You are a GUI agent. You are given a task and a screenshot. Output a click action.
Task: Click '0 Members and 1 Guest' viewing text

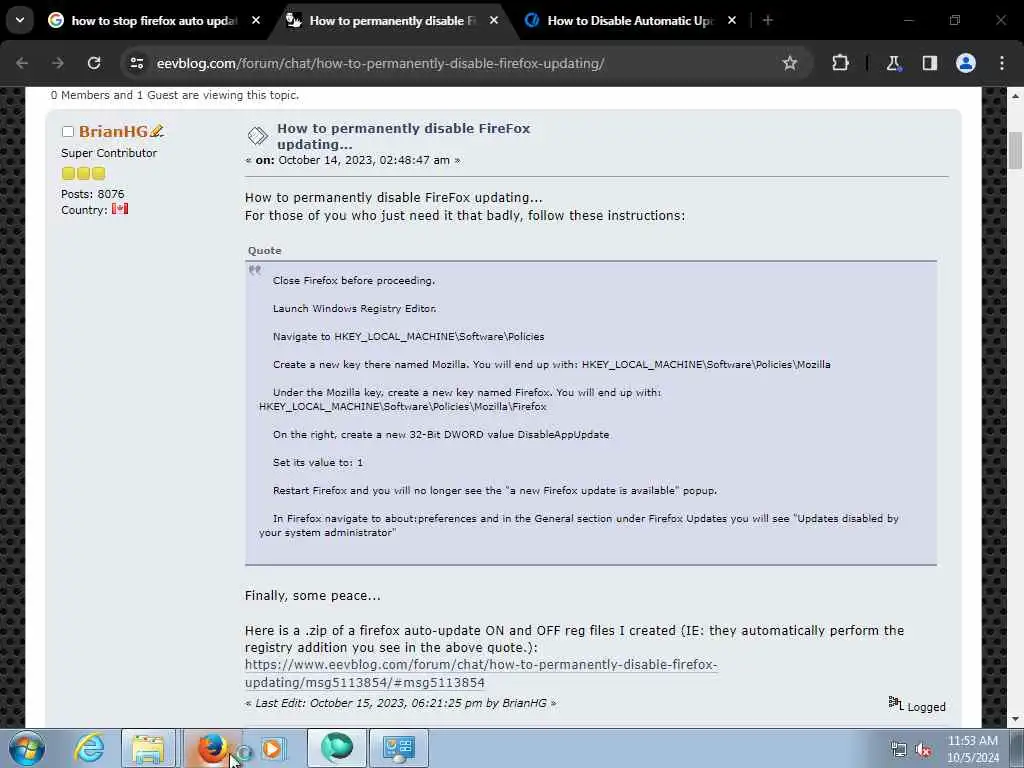[x=175, y=95]
